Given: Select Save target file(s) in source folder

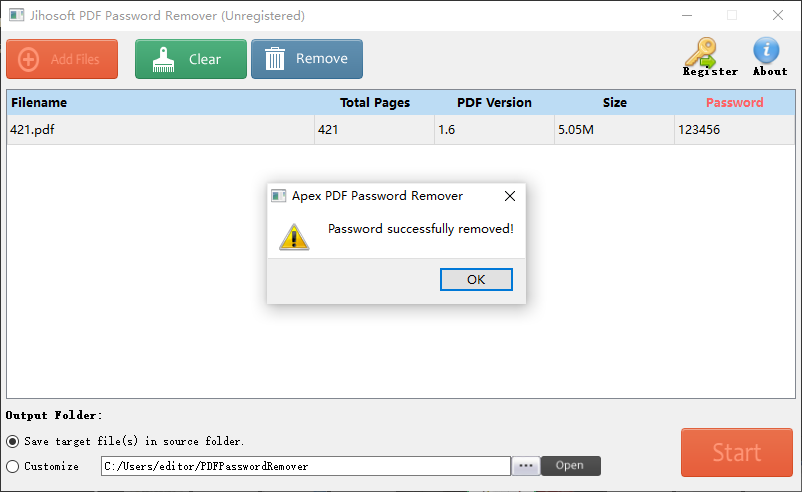Looking at the screenshot, I should [13, 441].
